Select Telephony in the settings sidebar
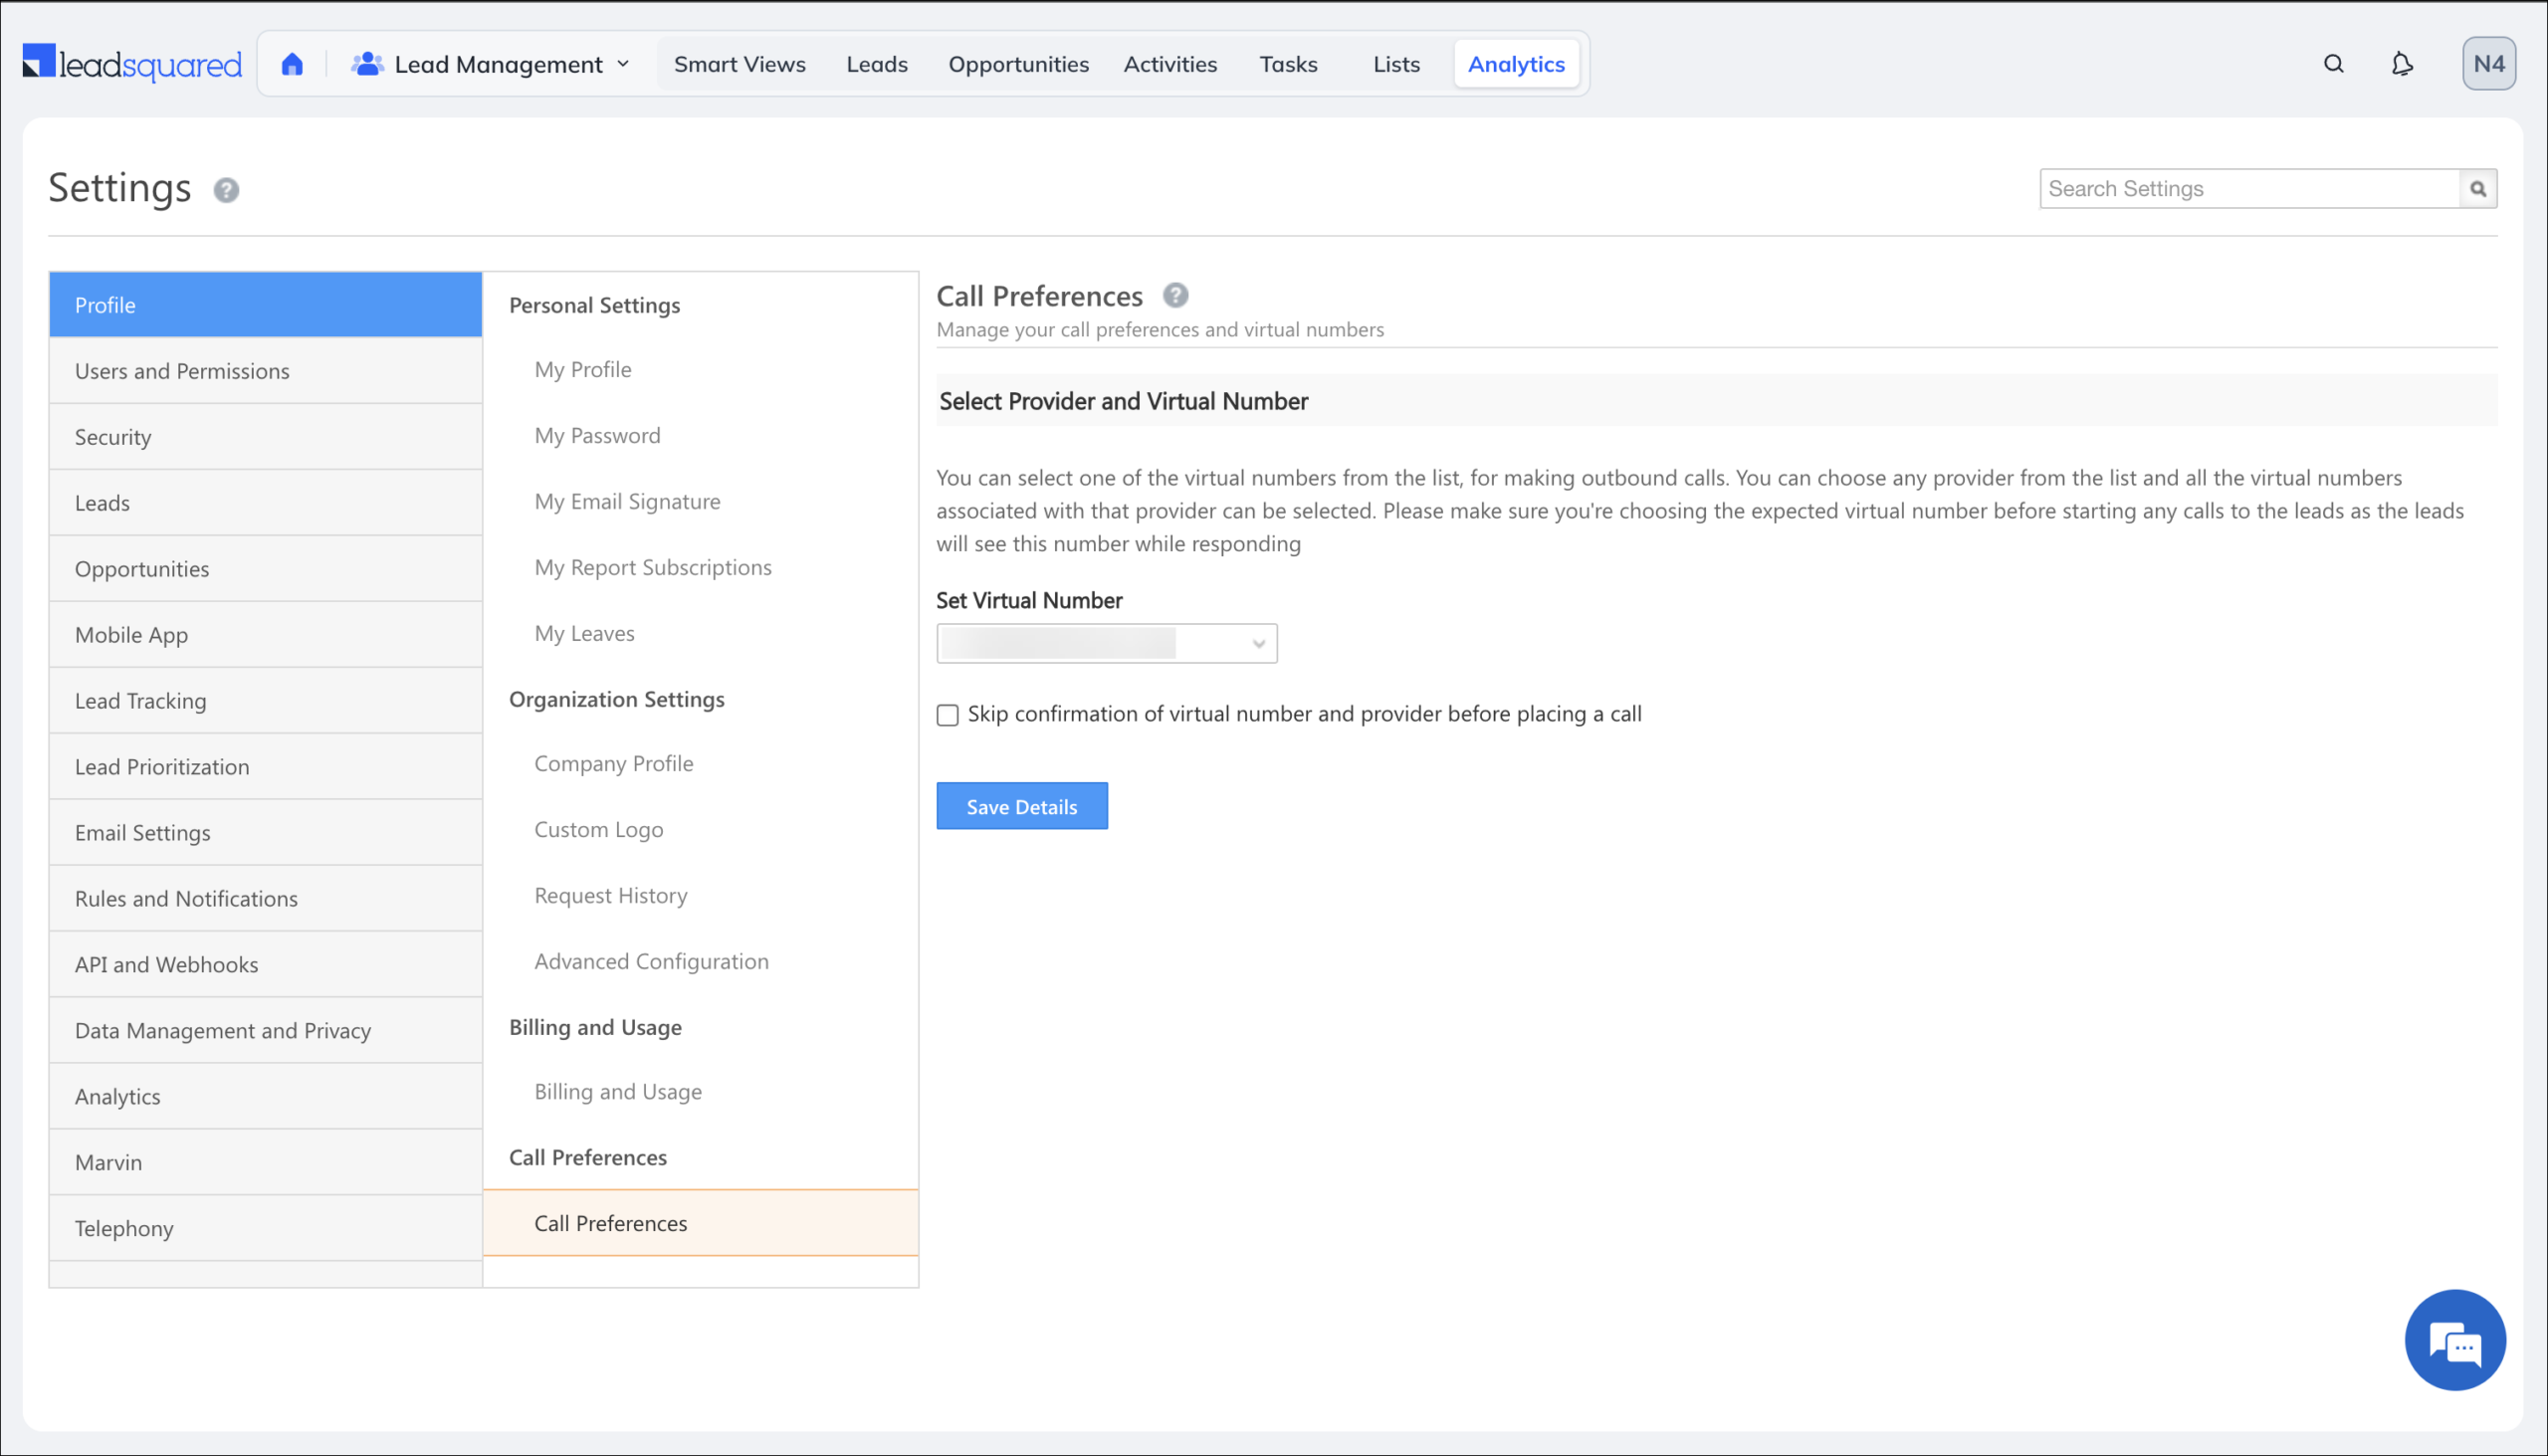The width and height of the screenshot is (2548, 1456). tap(124, 1228)
